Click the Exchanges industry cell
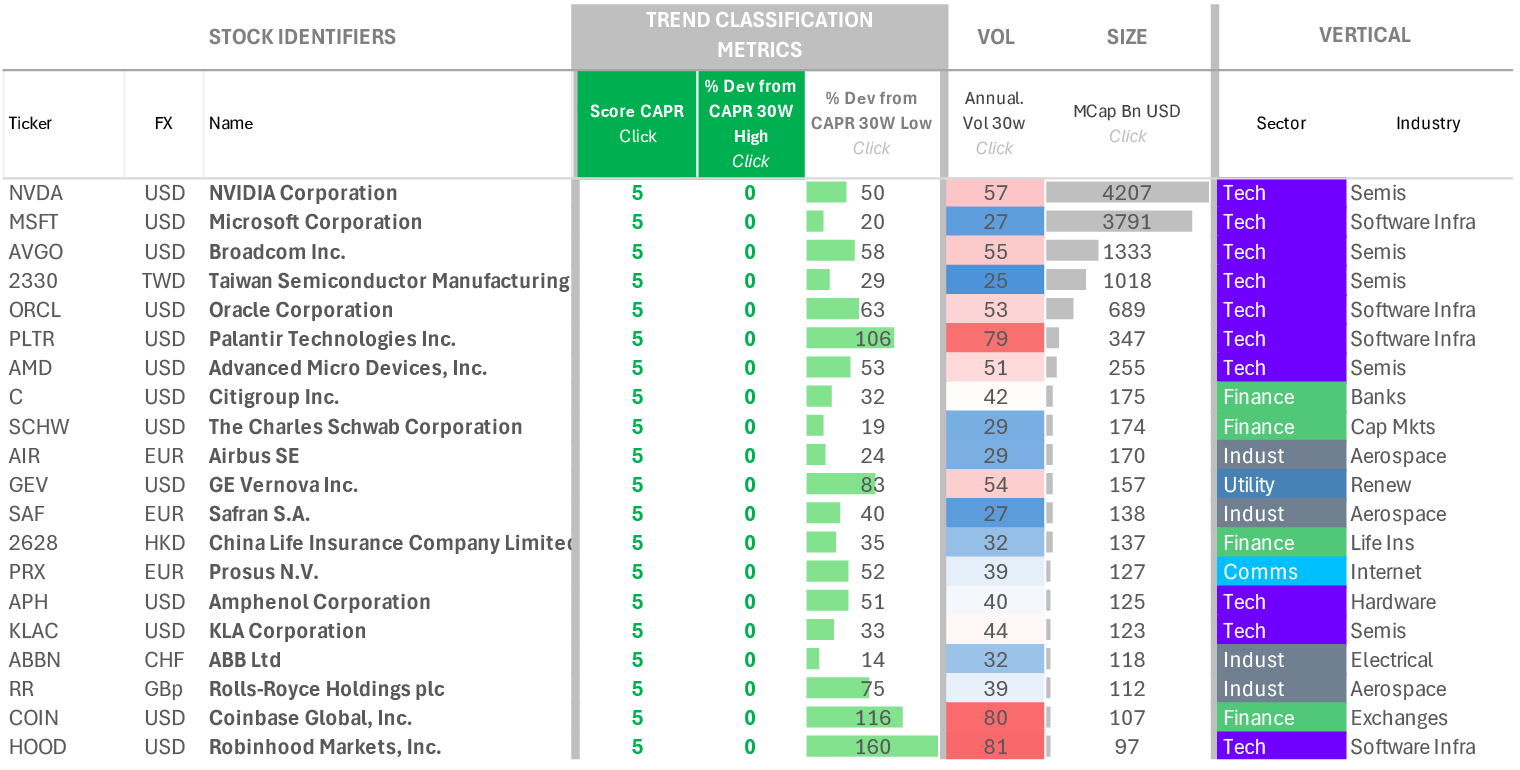The width and height of the screenshot is (1520, 770). pyautogui.click(x=1398, y=718)
